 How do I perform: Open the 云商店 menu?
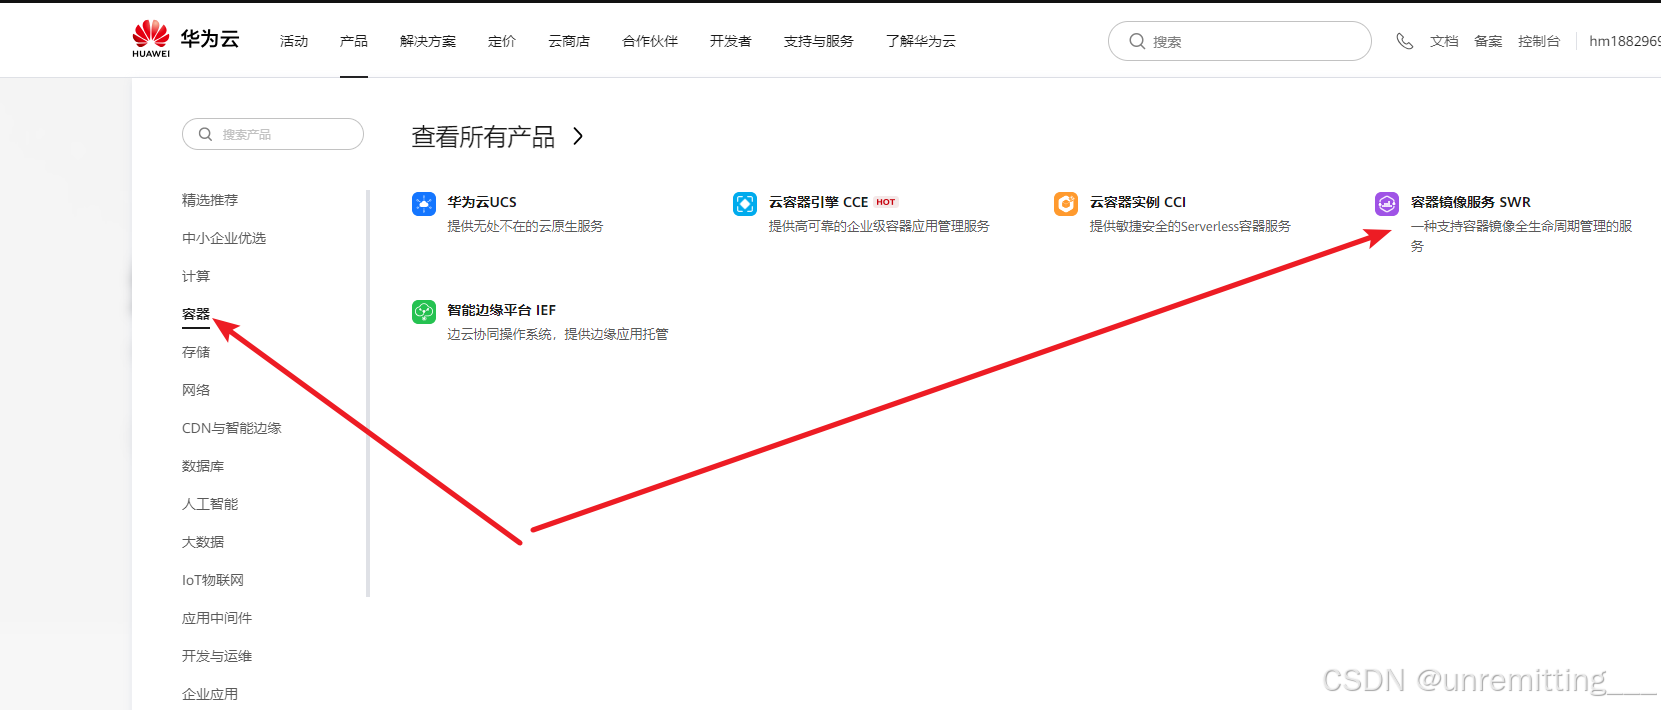click(569, 41)
